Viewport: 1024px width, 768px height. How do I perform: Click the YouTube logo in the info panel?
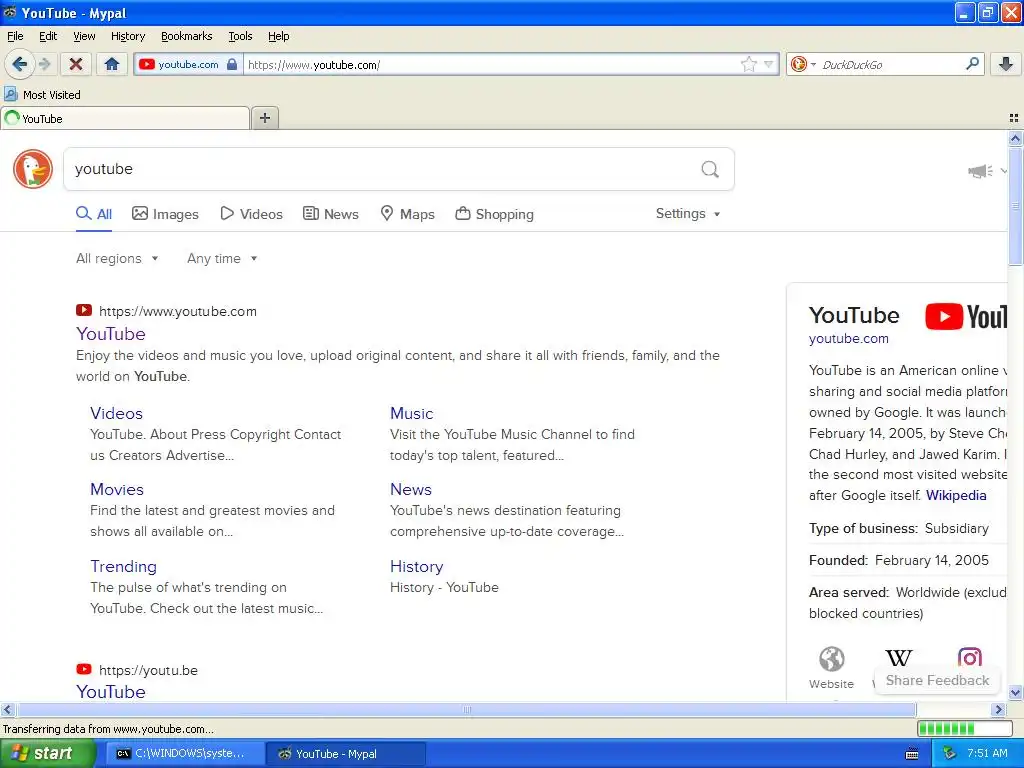pos(966,317)
